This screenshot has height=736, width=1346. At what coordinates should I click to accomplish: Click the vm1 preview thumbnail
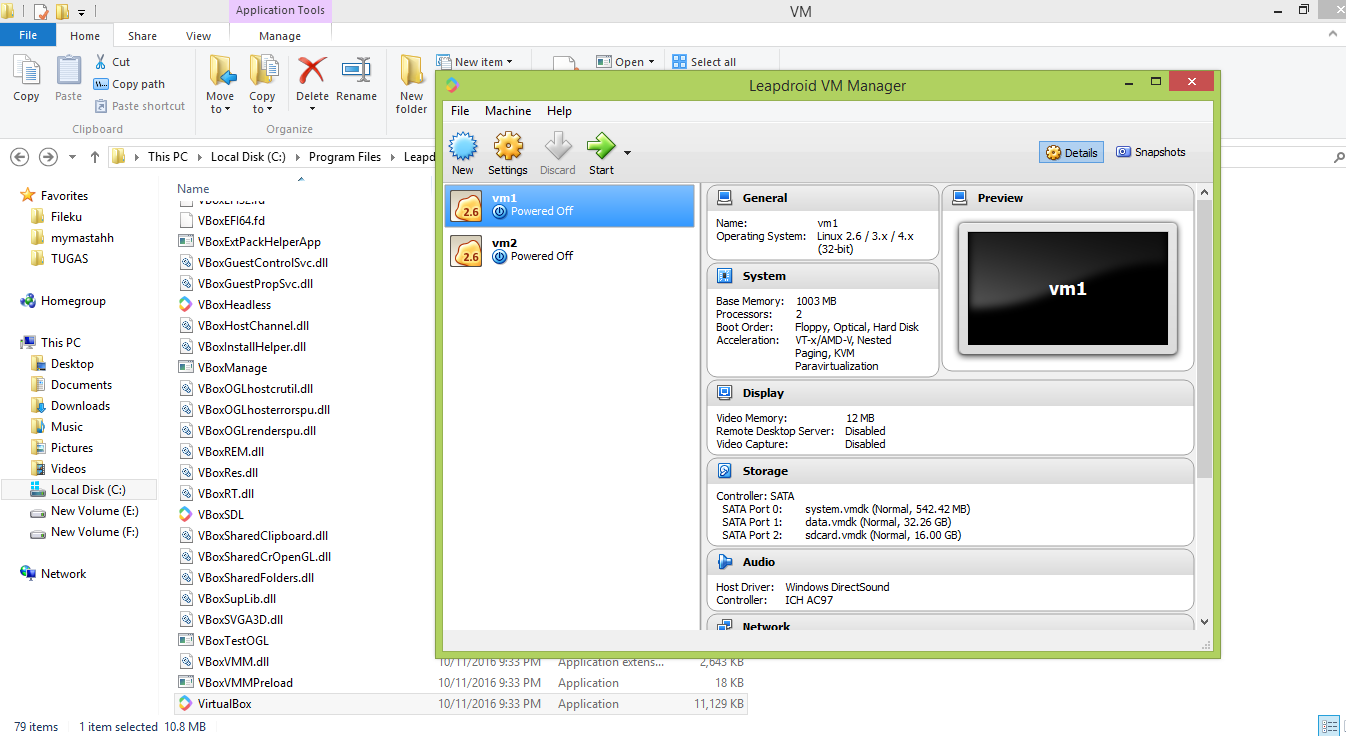(1067, 289)
